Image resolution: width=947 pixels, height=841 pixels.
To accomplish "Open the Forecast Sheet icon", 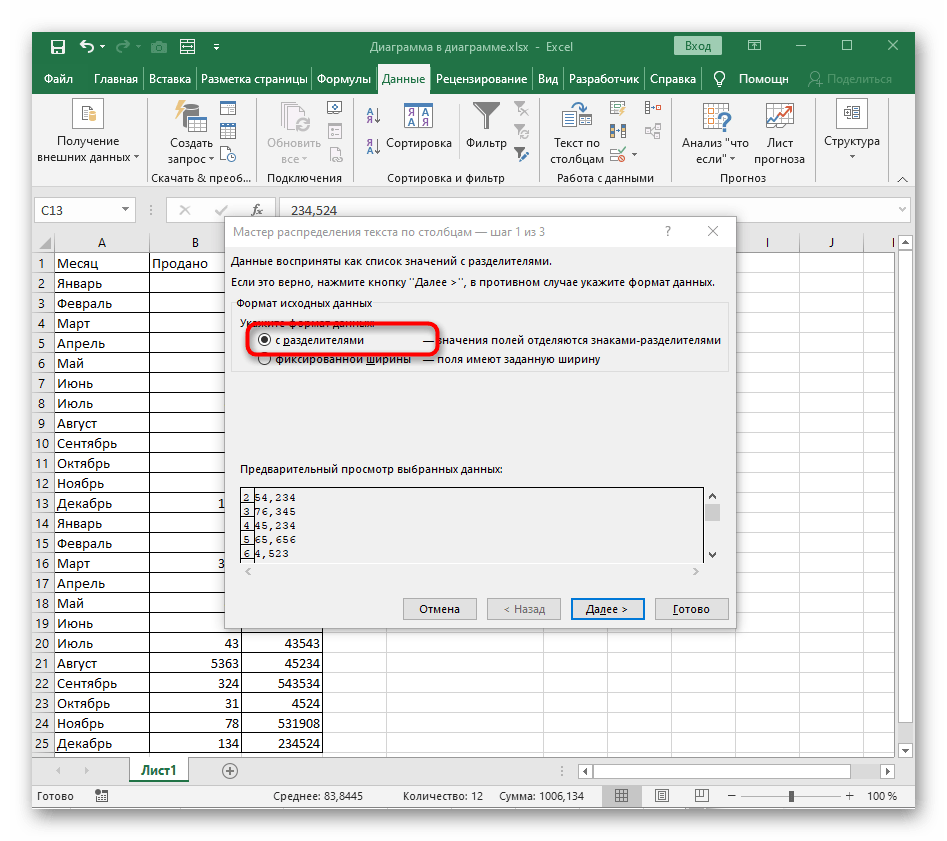I will [x=779, y=118].
